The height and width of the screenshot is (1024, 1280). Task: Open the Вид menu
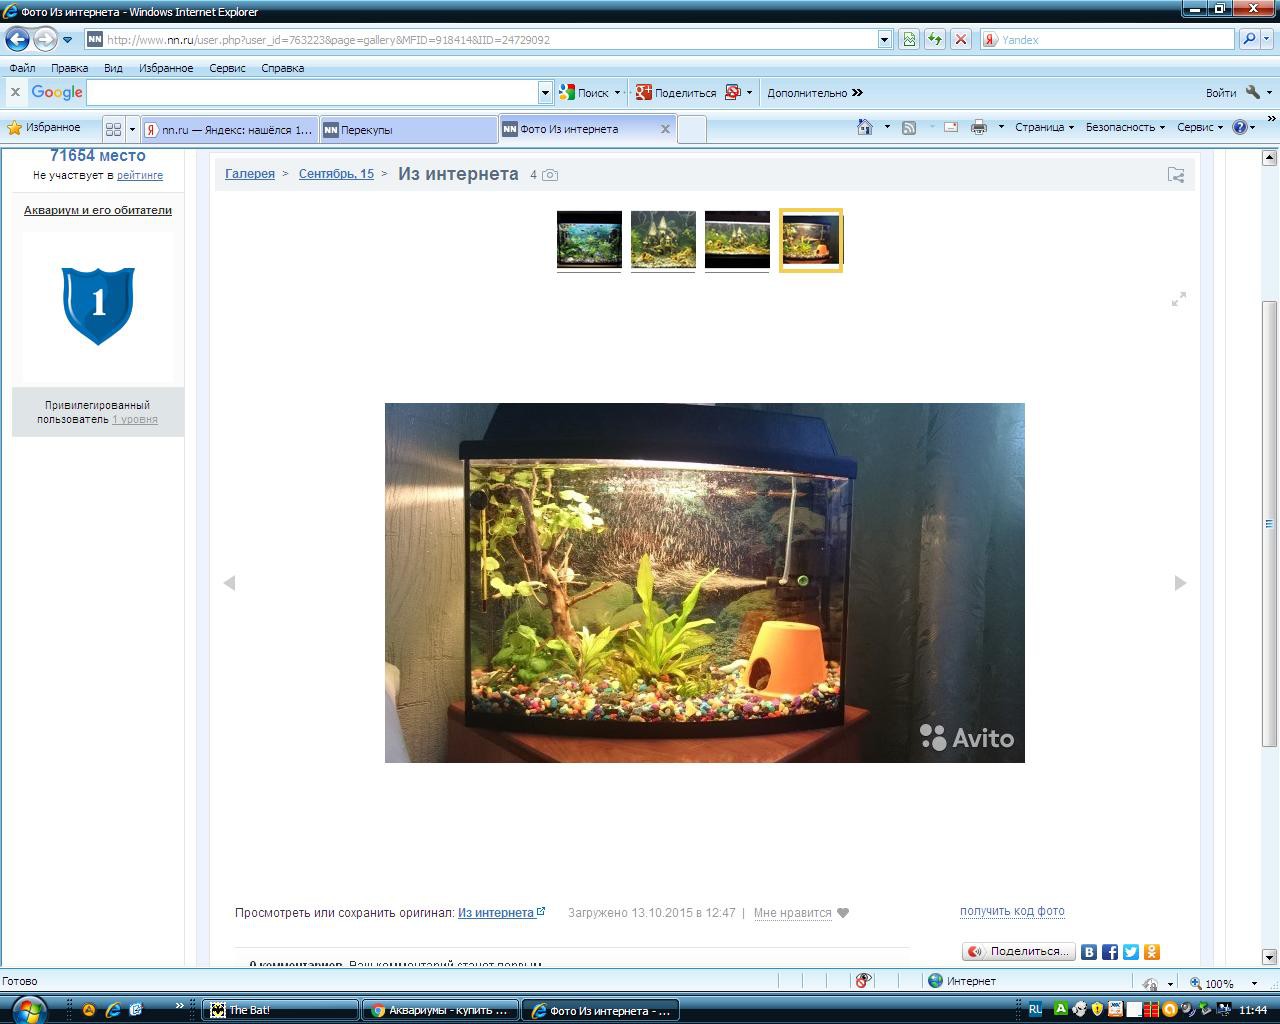(x=113, y=68)
